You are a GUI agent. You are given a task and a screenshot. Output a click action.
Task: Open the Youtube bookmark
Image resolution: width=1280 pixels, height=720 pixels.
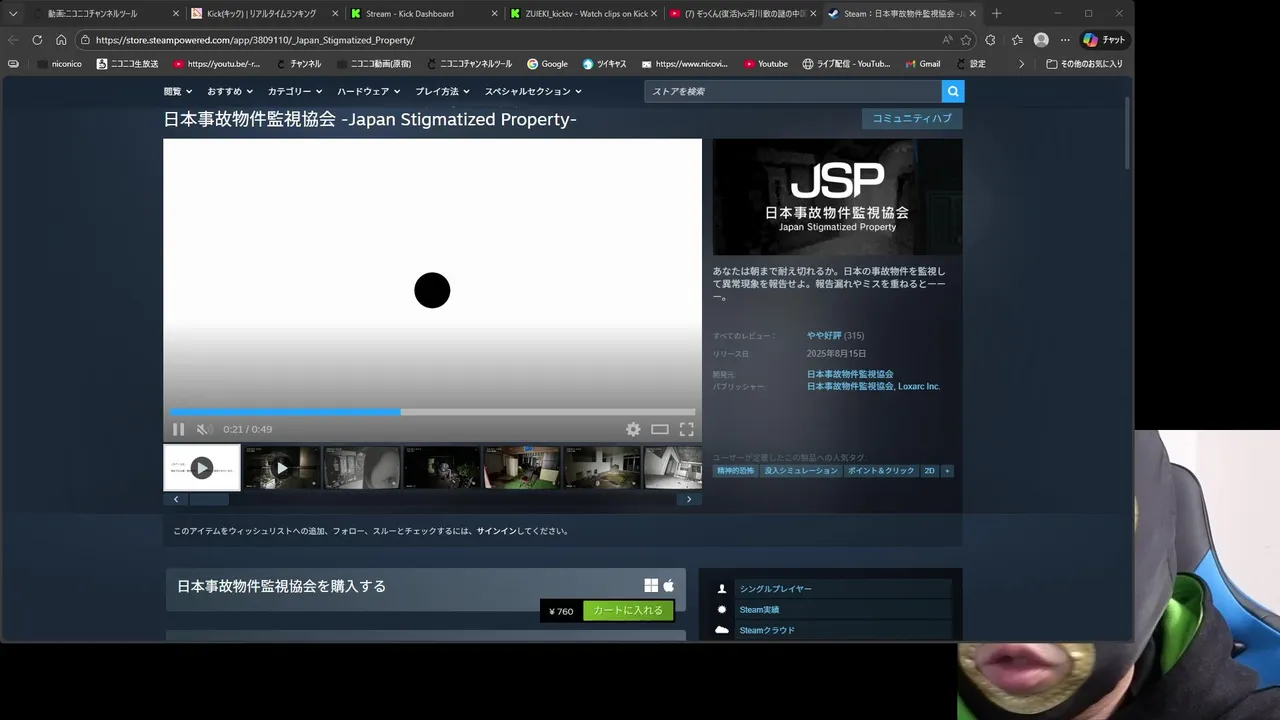(765, 64)
